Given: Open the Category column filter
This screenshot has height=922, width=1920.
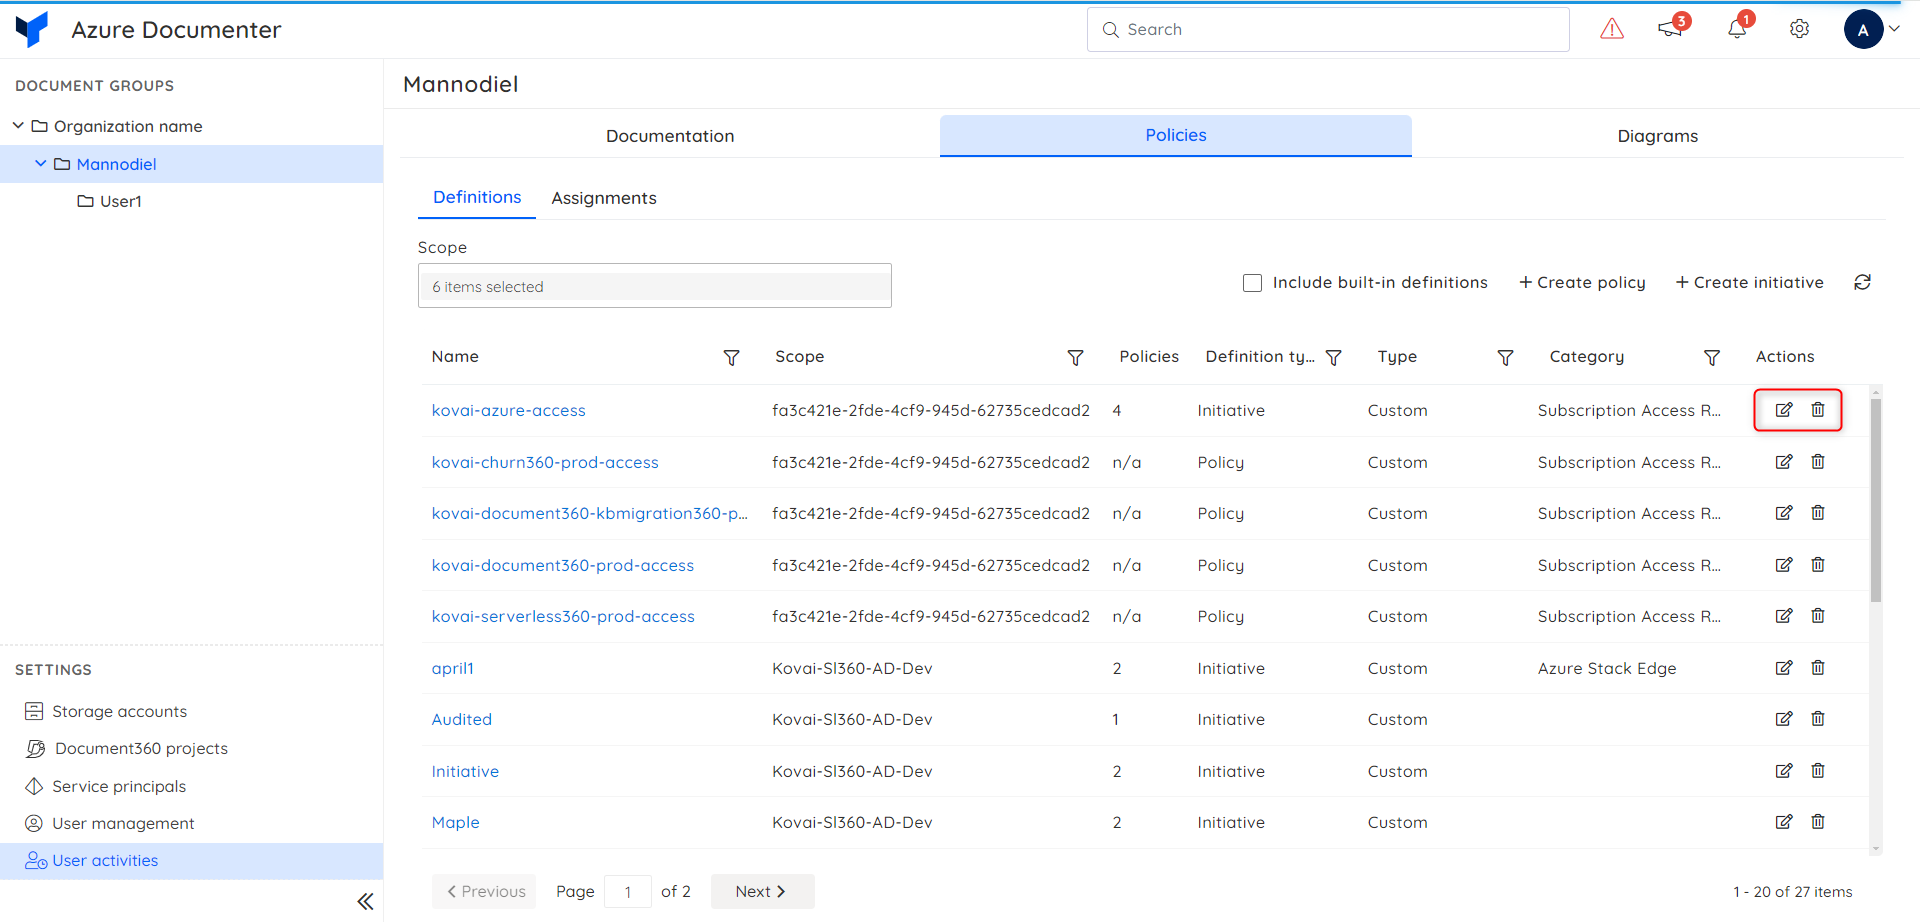Looking at the screenshot, I should [1712, 357].
